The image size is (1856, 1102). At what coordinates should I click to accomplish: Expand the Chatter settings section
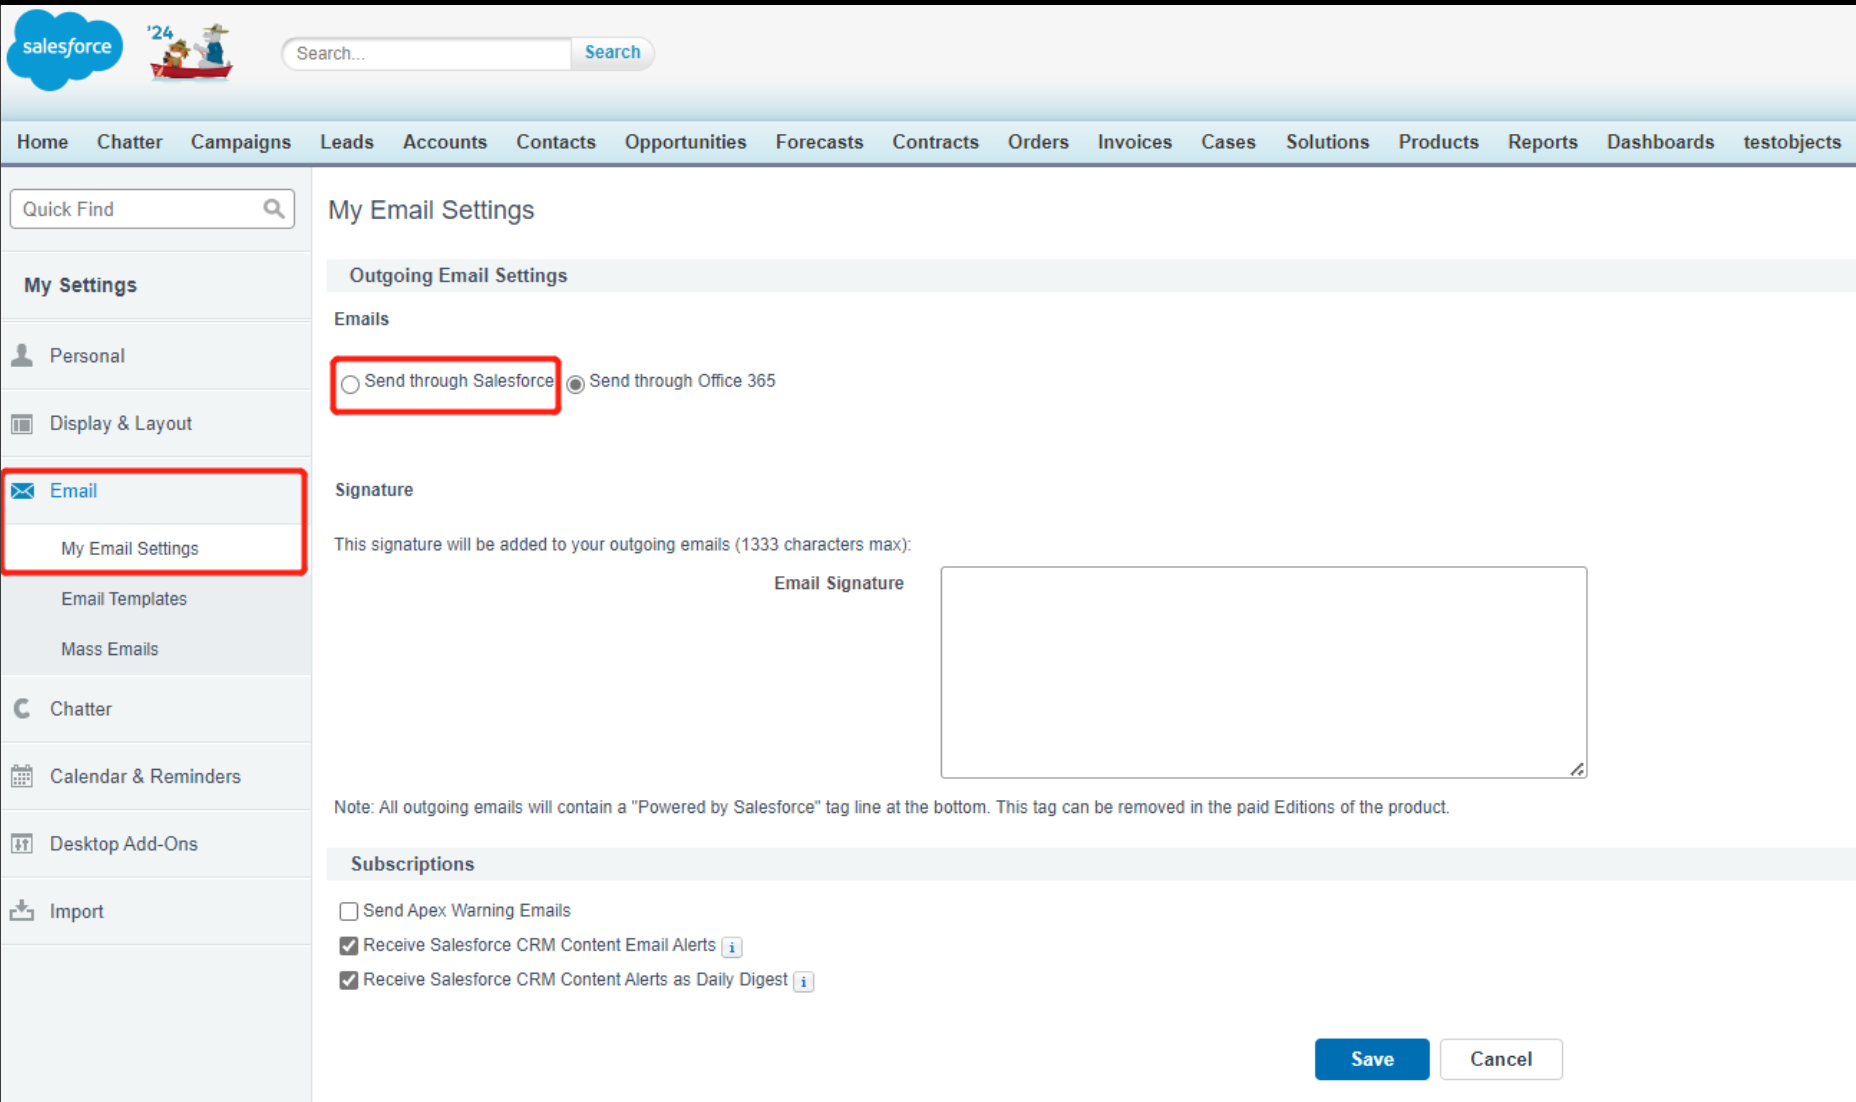[80, 708]
